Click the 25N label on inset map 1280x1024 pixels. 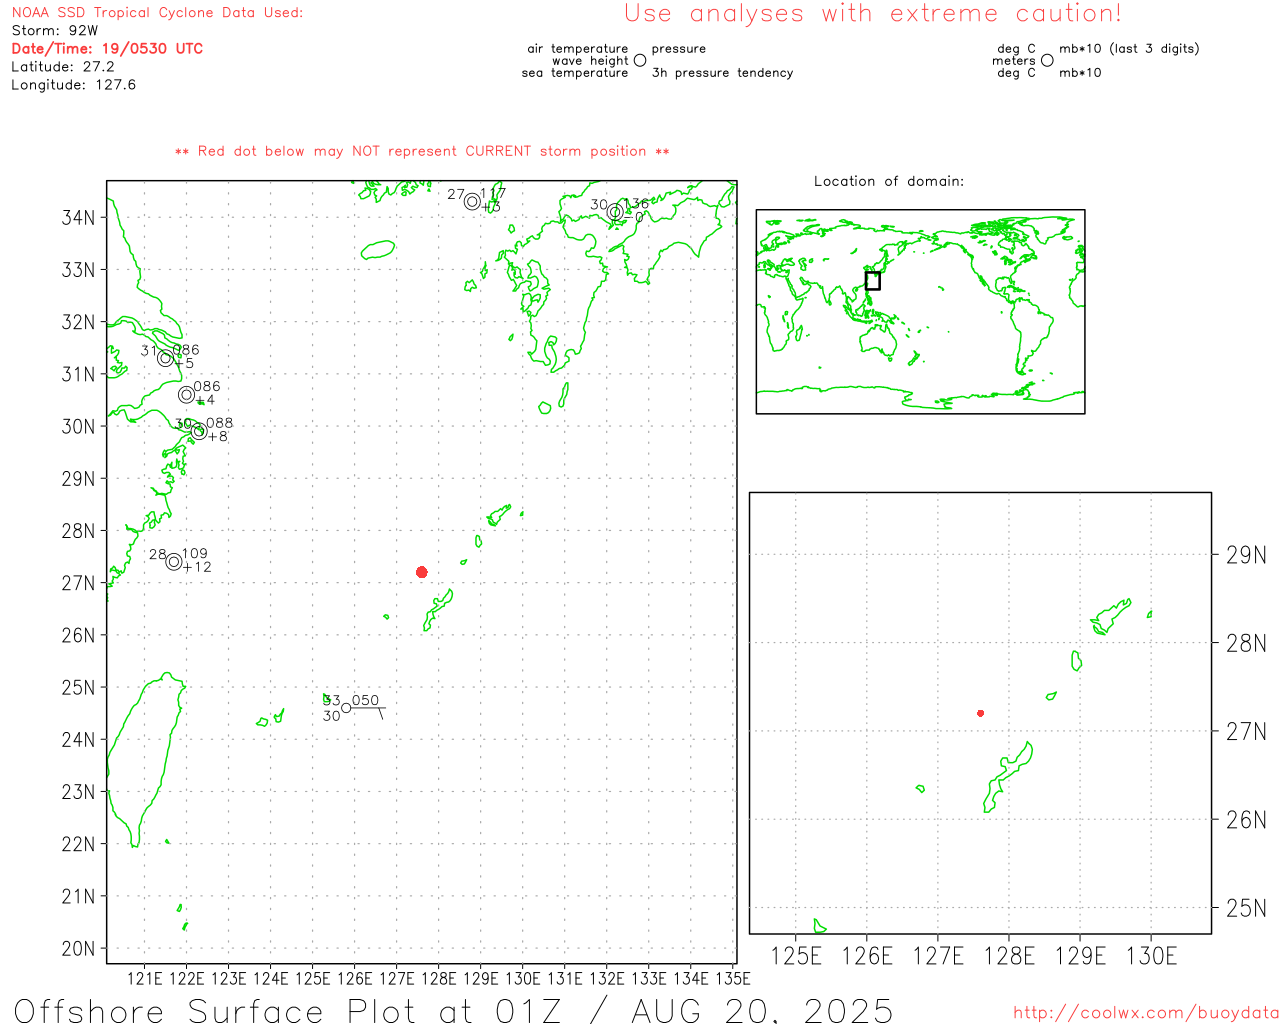[x=1246, y=908]
